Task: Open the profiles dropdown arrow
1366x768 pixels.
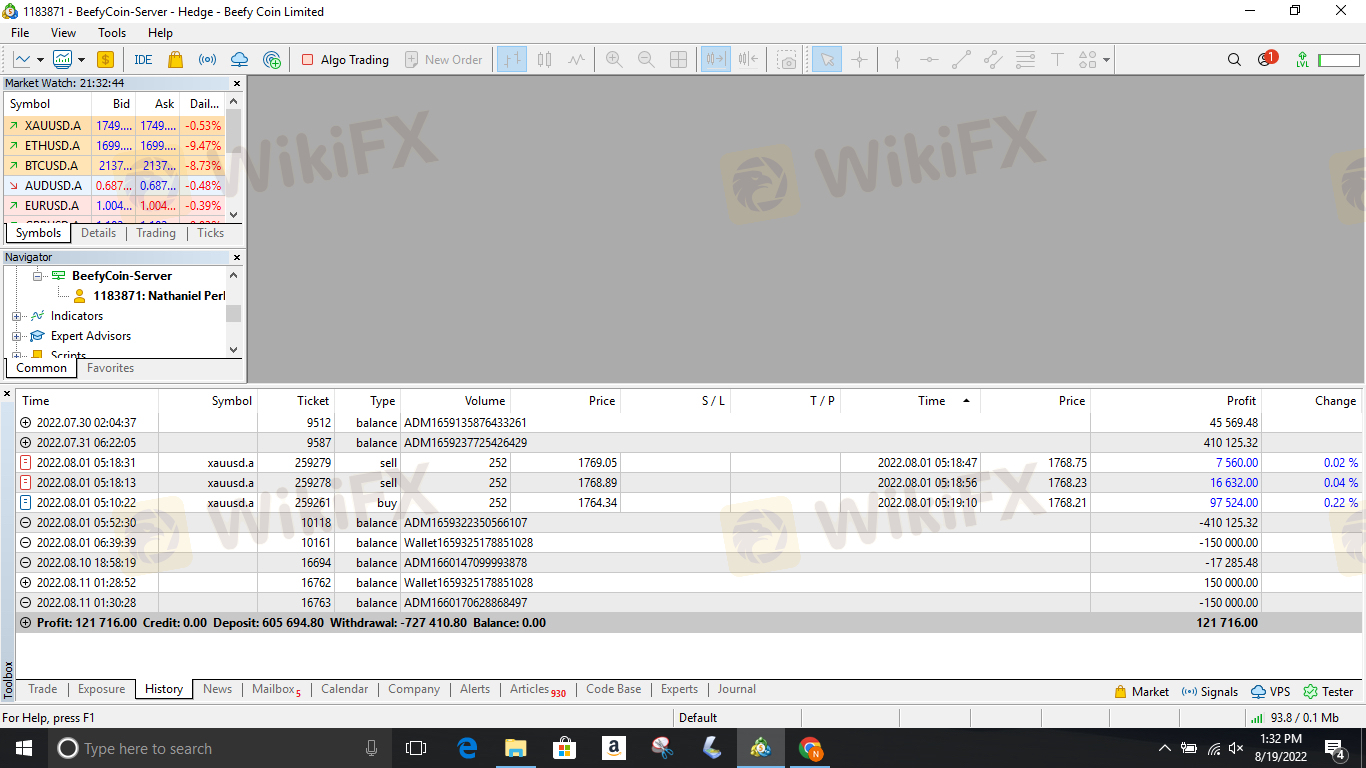Action: (81, 60)
